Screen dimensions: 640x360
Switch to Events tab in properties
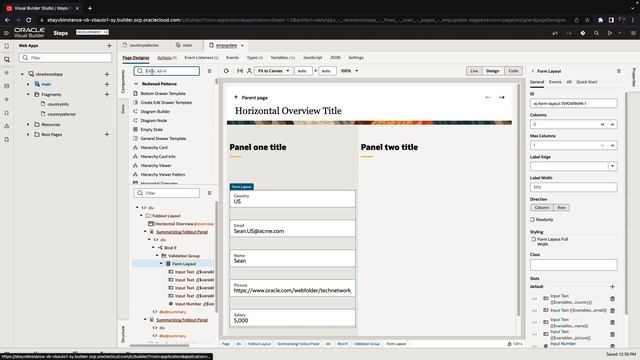[555, 82]
